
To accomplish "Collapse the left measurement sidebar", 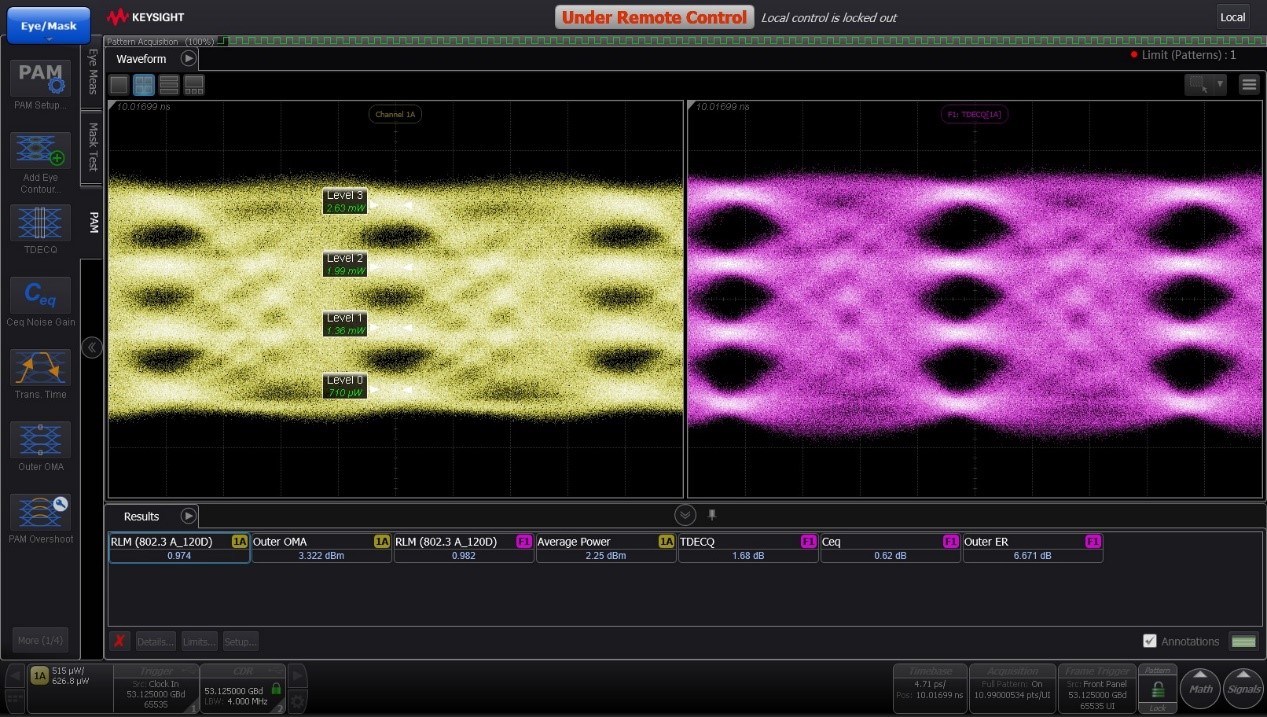I will [x=92, y=348].
